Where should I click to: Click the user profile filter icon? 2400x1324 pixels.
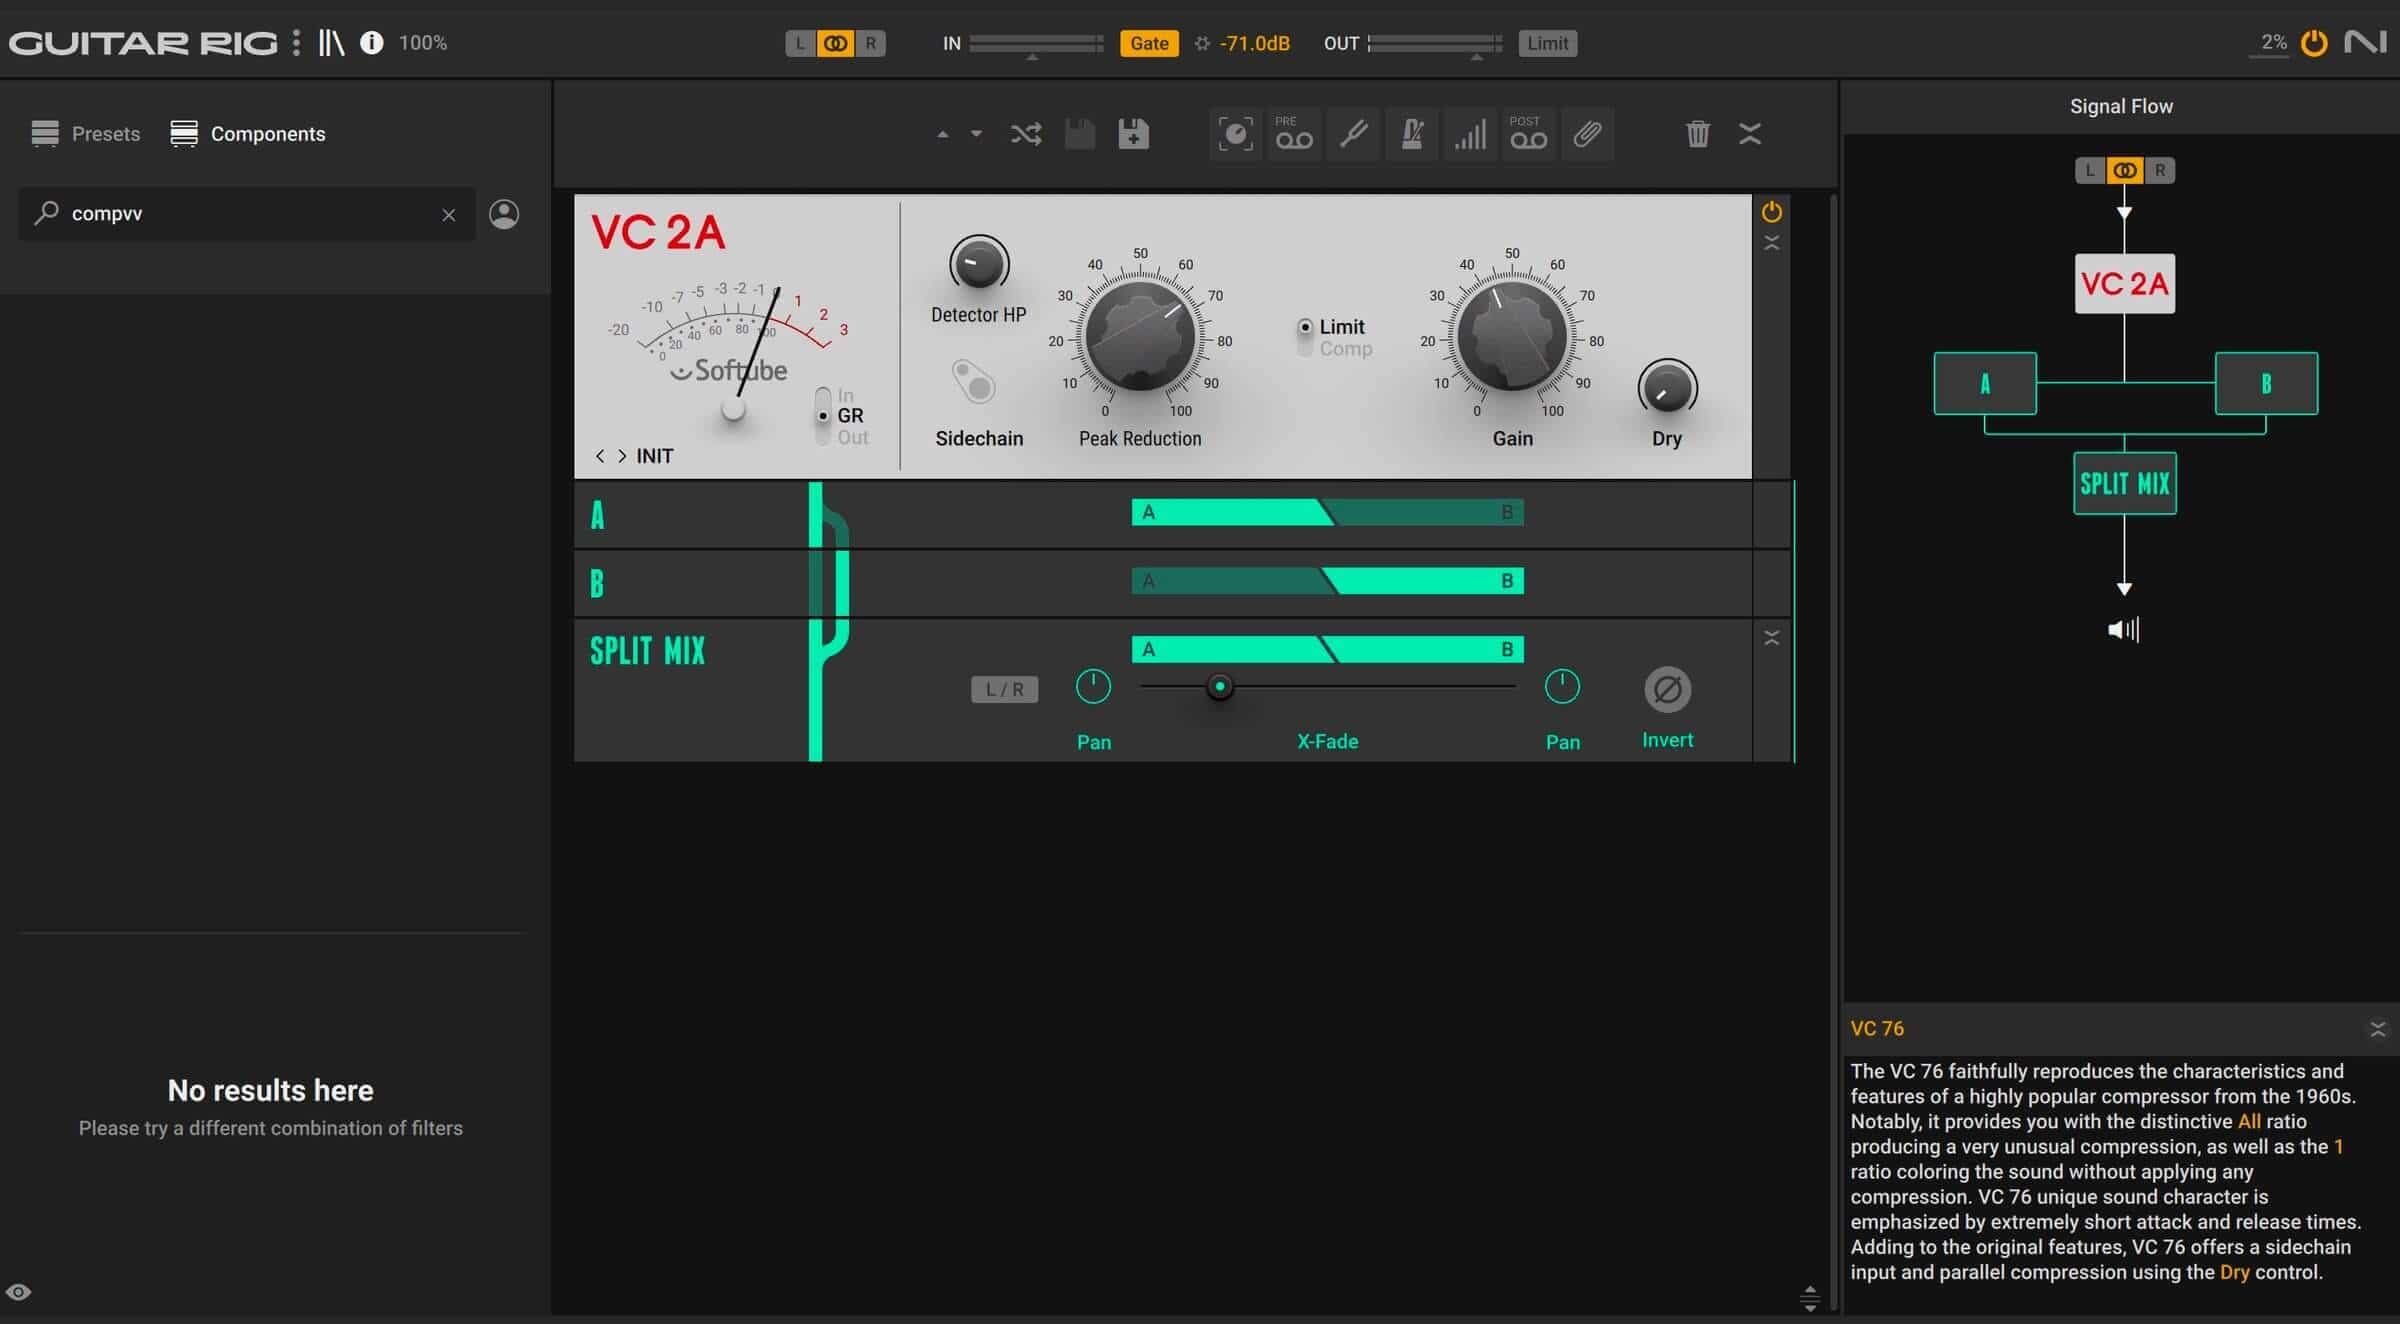click(504, 214)
